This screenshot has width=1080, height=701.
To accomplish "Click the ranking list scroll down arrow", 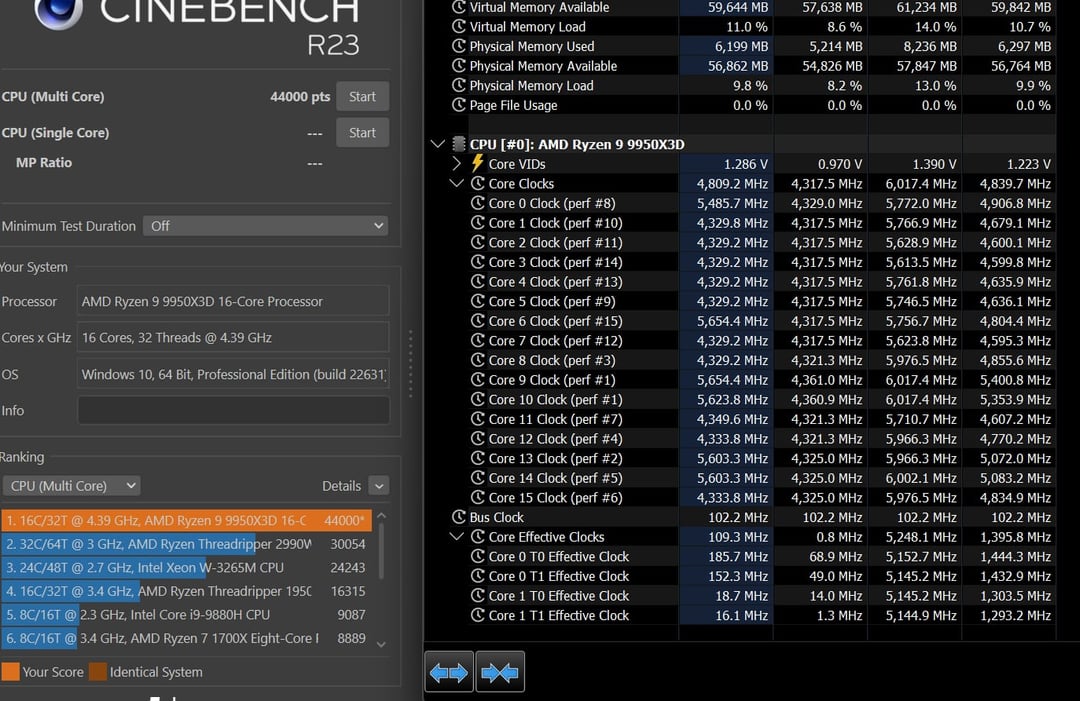I will click(x=382, y=645).
